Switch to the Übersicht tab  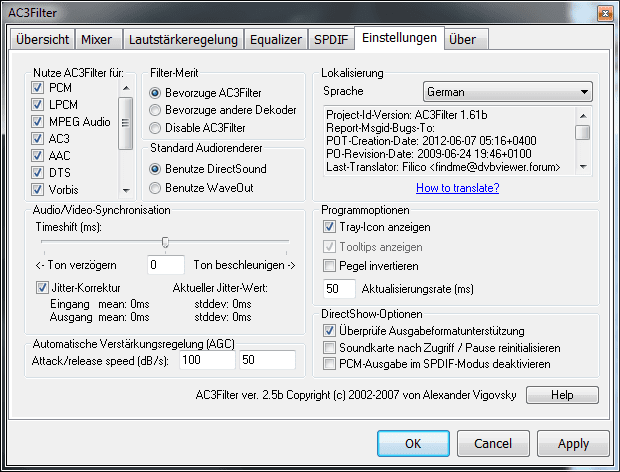pyautogui.click(x=42, y=40)
